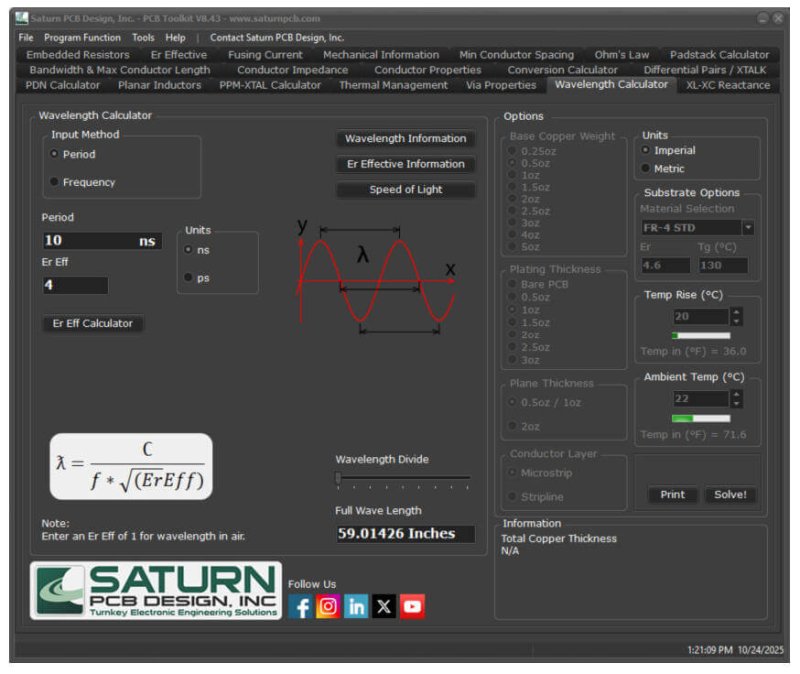Open the LinkedIn social icon
800x674 pixels.
coord(356,606)
